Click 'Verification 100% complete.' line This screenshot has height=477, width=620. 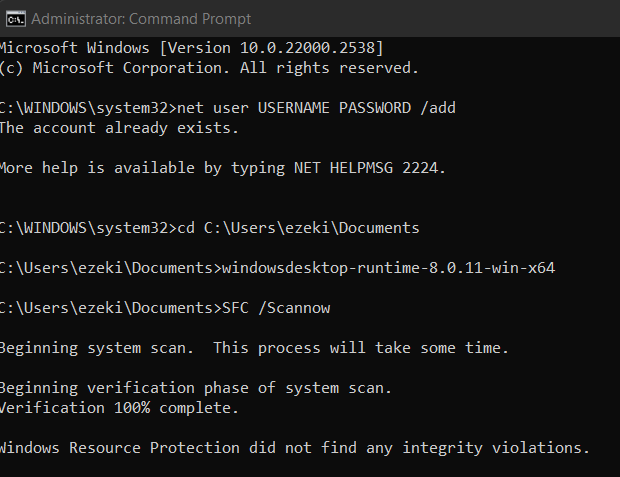(x=119, y=408)
